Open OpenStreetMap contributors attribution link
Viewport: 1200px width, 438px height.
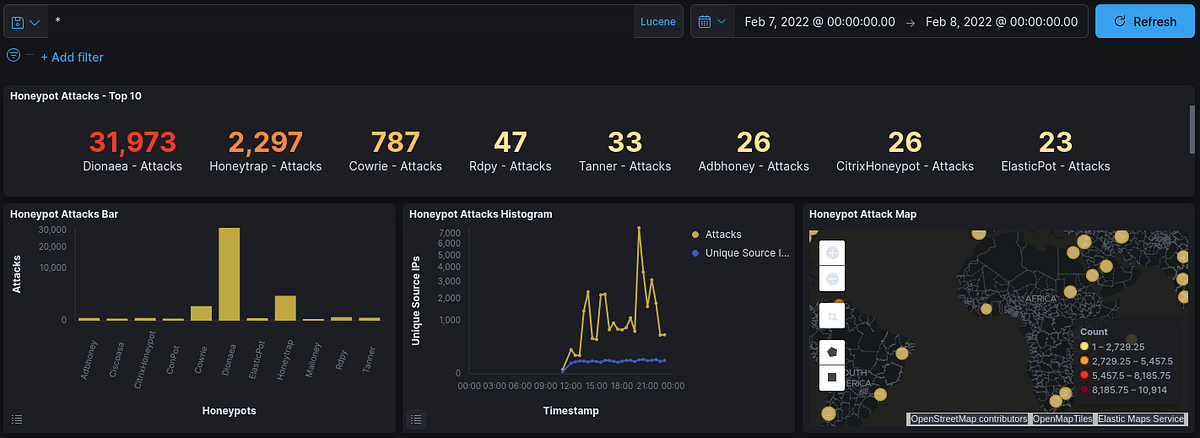tap(968, 419)
